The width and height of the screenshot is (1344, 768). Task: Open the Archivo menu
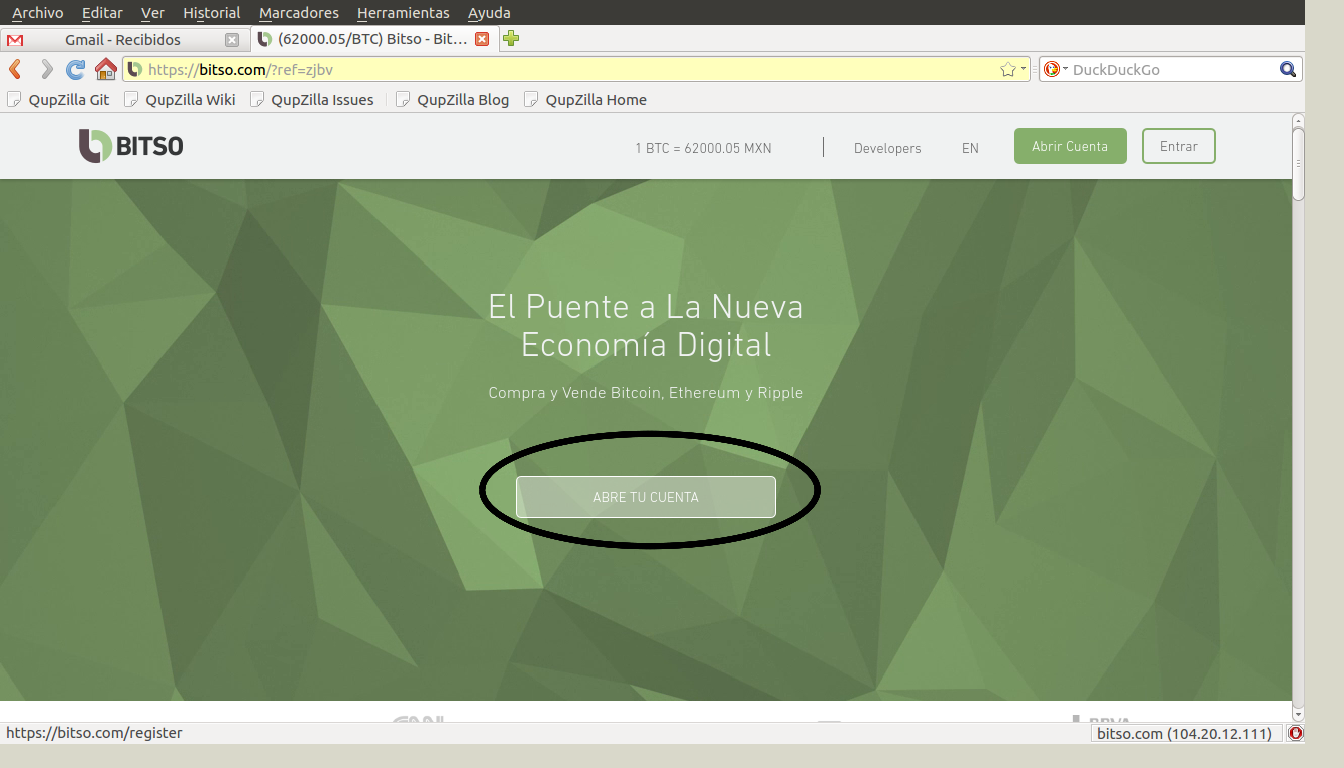click(37, 13)
